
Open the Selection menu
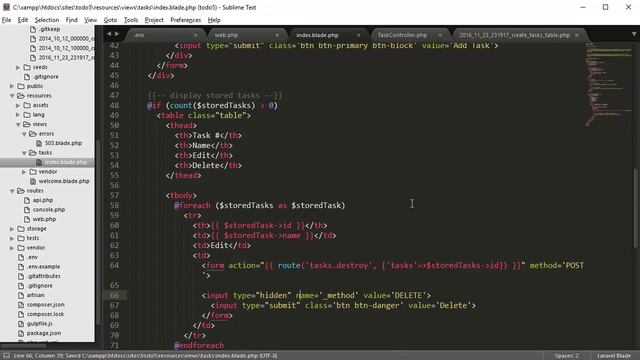coord(47,20)
